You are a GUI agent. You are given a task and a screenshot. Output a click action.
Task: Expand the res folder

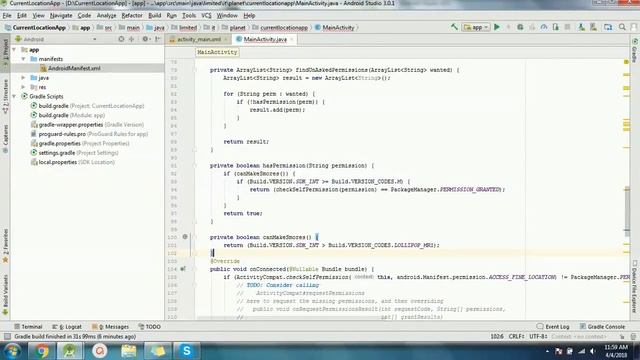[24, 87]
